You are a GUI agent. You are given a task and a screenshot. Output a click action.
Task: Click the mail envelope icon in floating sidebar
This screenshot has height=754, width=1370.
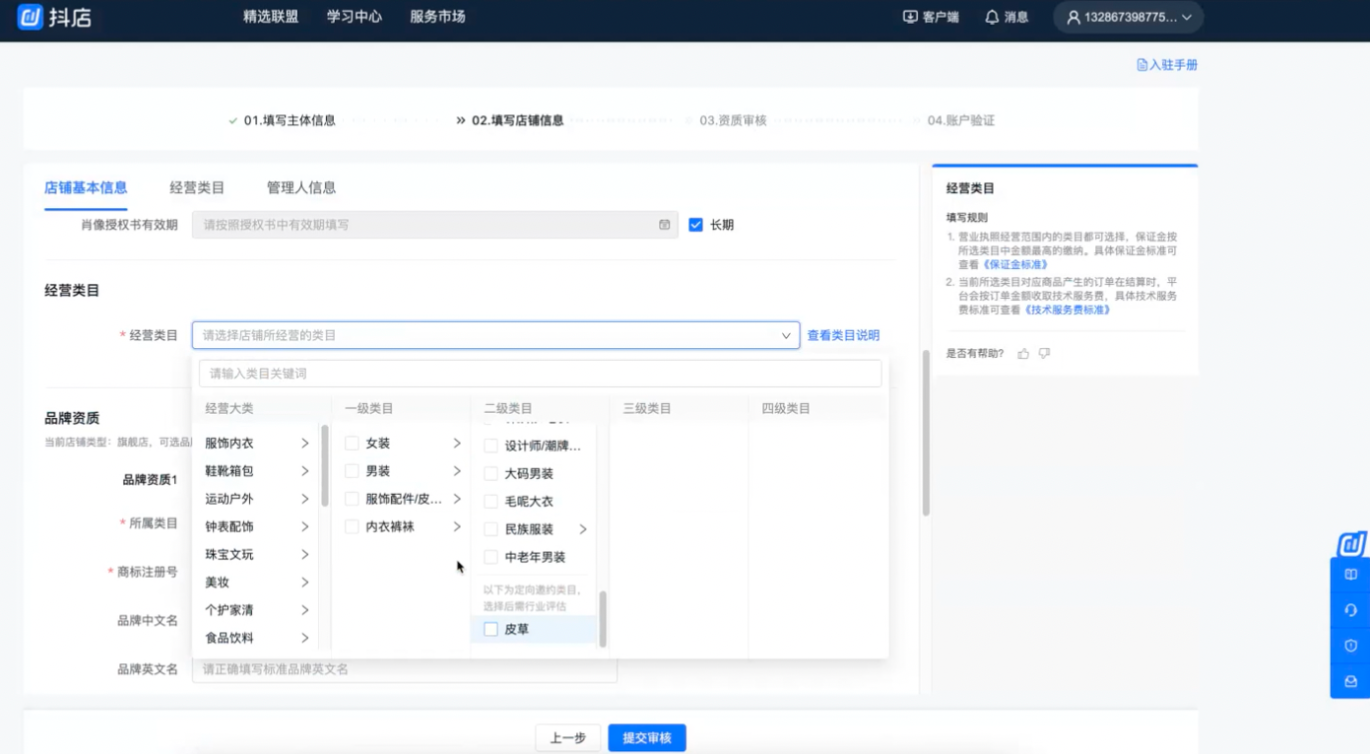point(1350,681)
